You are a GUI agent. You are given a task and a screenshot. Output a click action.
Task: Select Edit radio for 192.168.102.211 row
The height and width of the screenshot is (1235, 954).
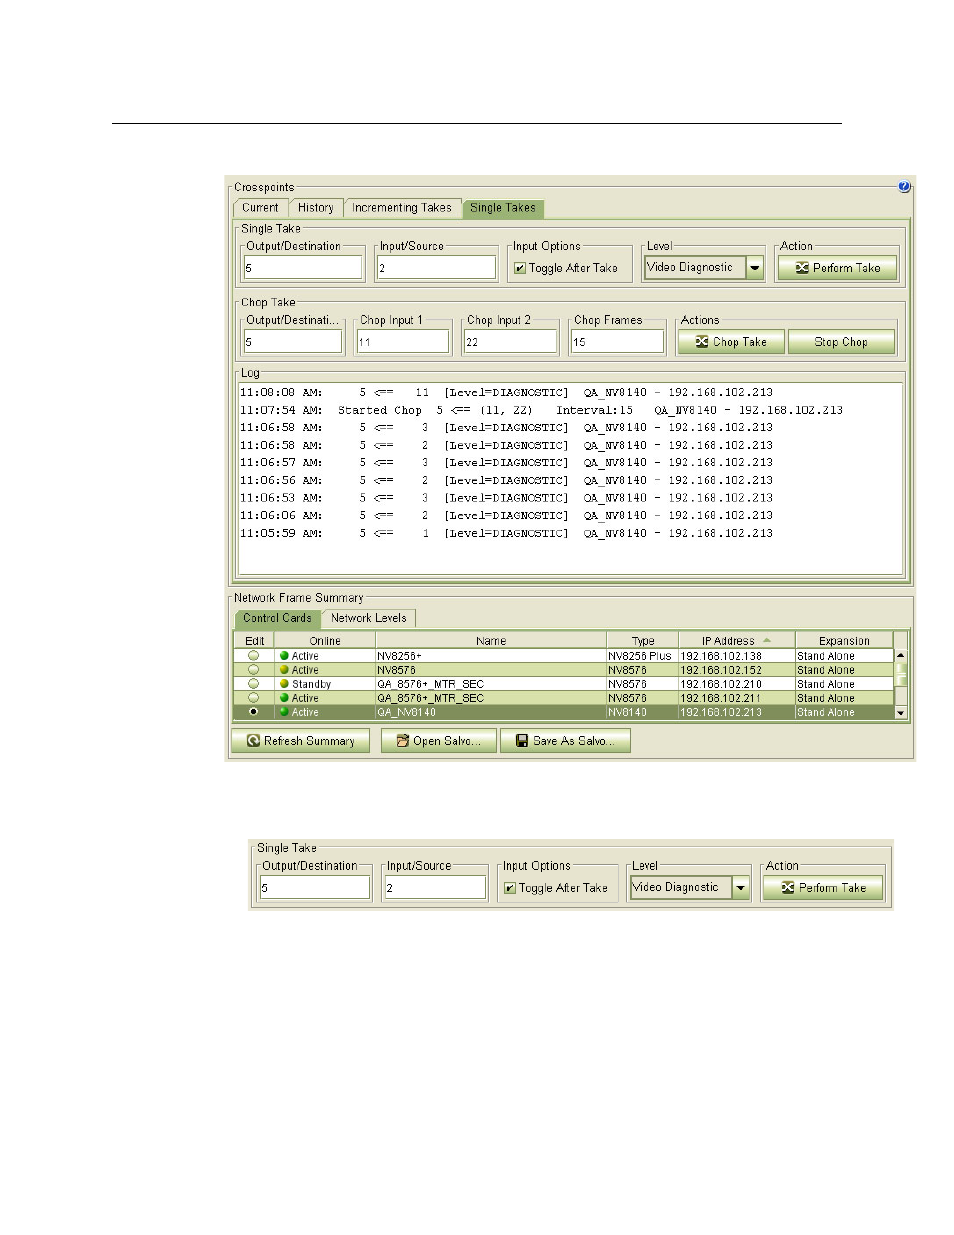pos(254,698)
